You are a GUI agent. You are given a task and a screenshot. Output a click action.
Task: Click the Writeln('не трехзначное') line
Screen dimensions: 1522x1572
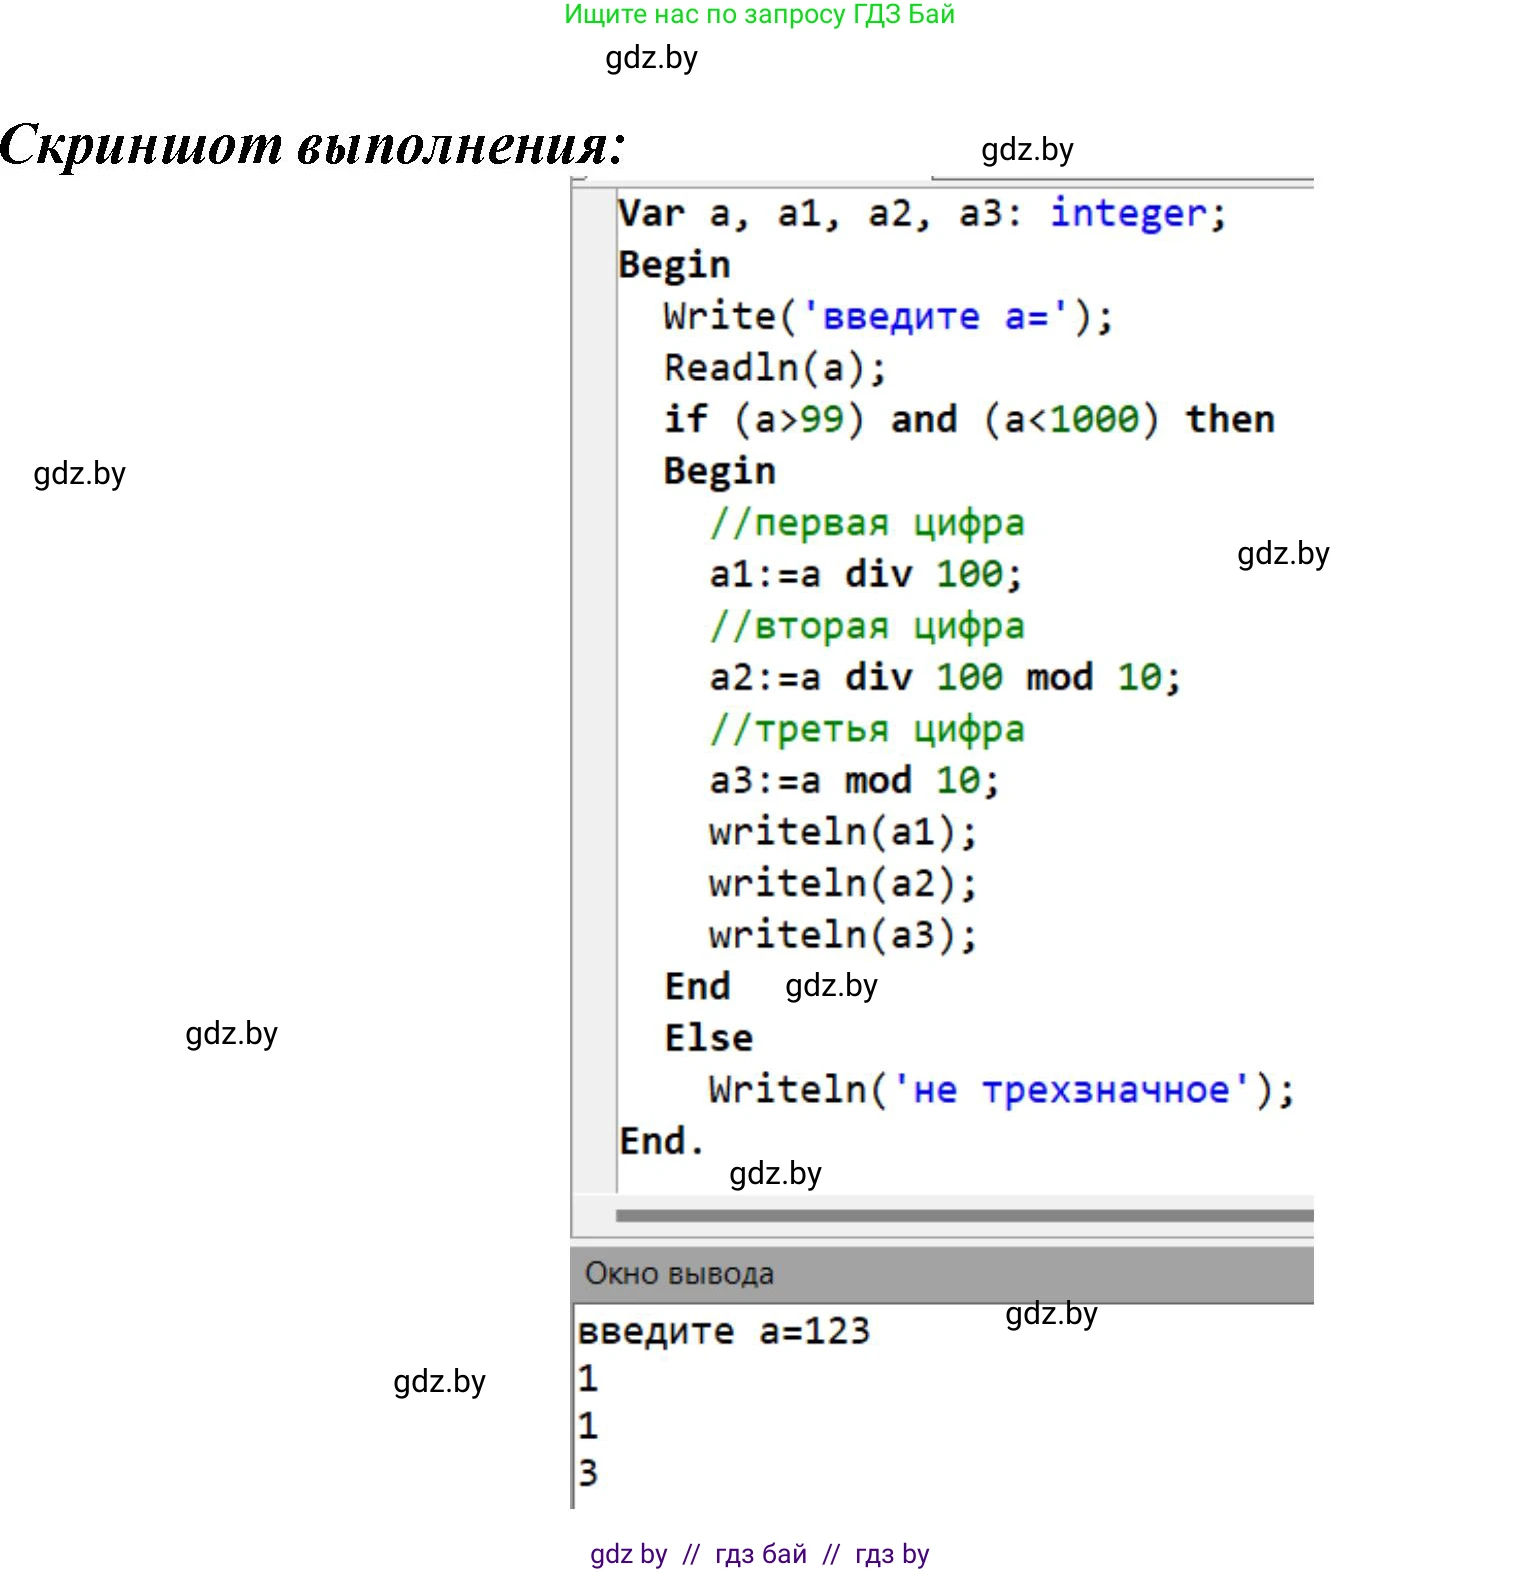pyautogui.click(x=1000, y=1090)
